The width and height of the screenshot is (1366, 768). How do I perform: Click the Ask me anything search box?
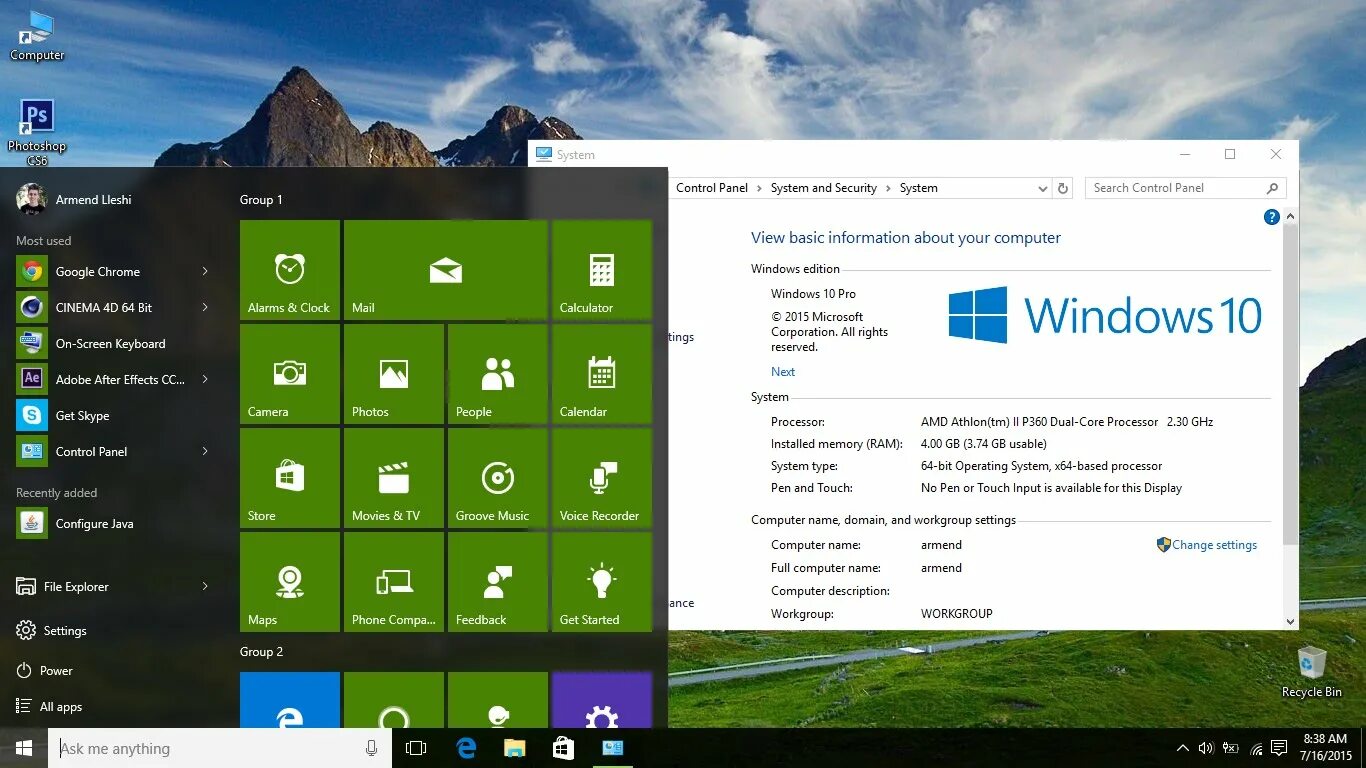220,748
